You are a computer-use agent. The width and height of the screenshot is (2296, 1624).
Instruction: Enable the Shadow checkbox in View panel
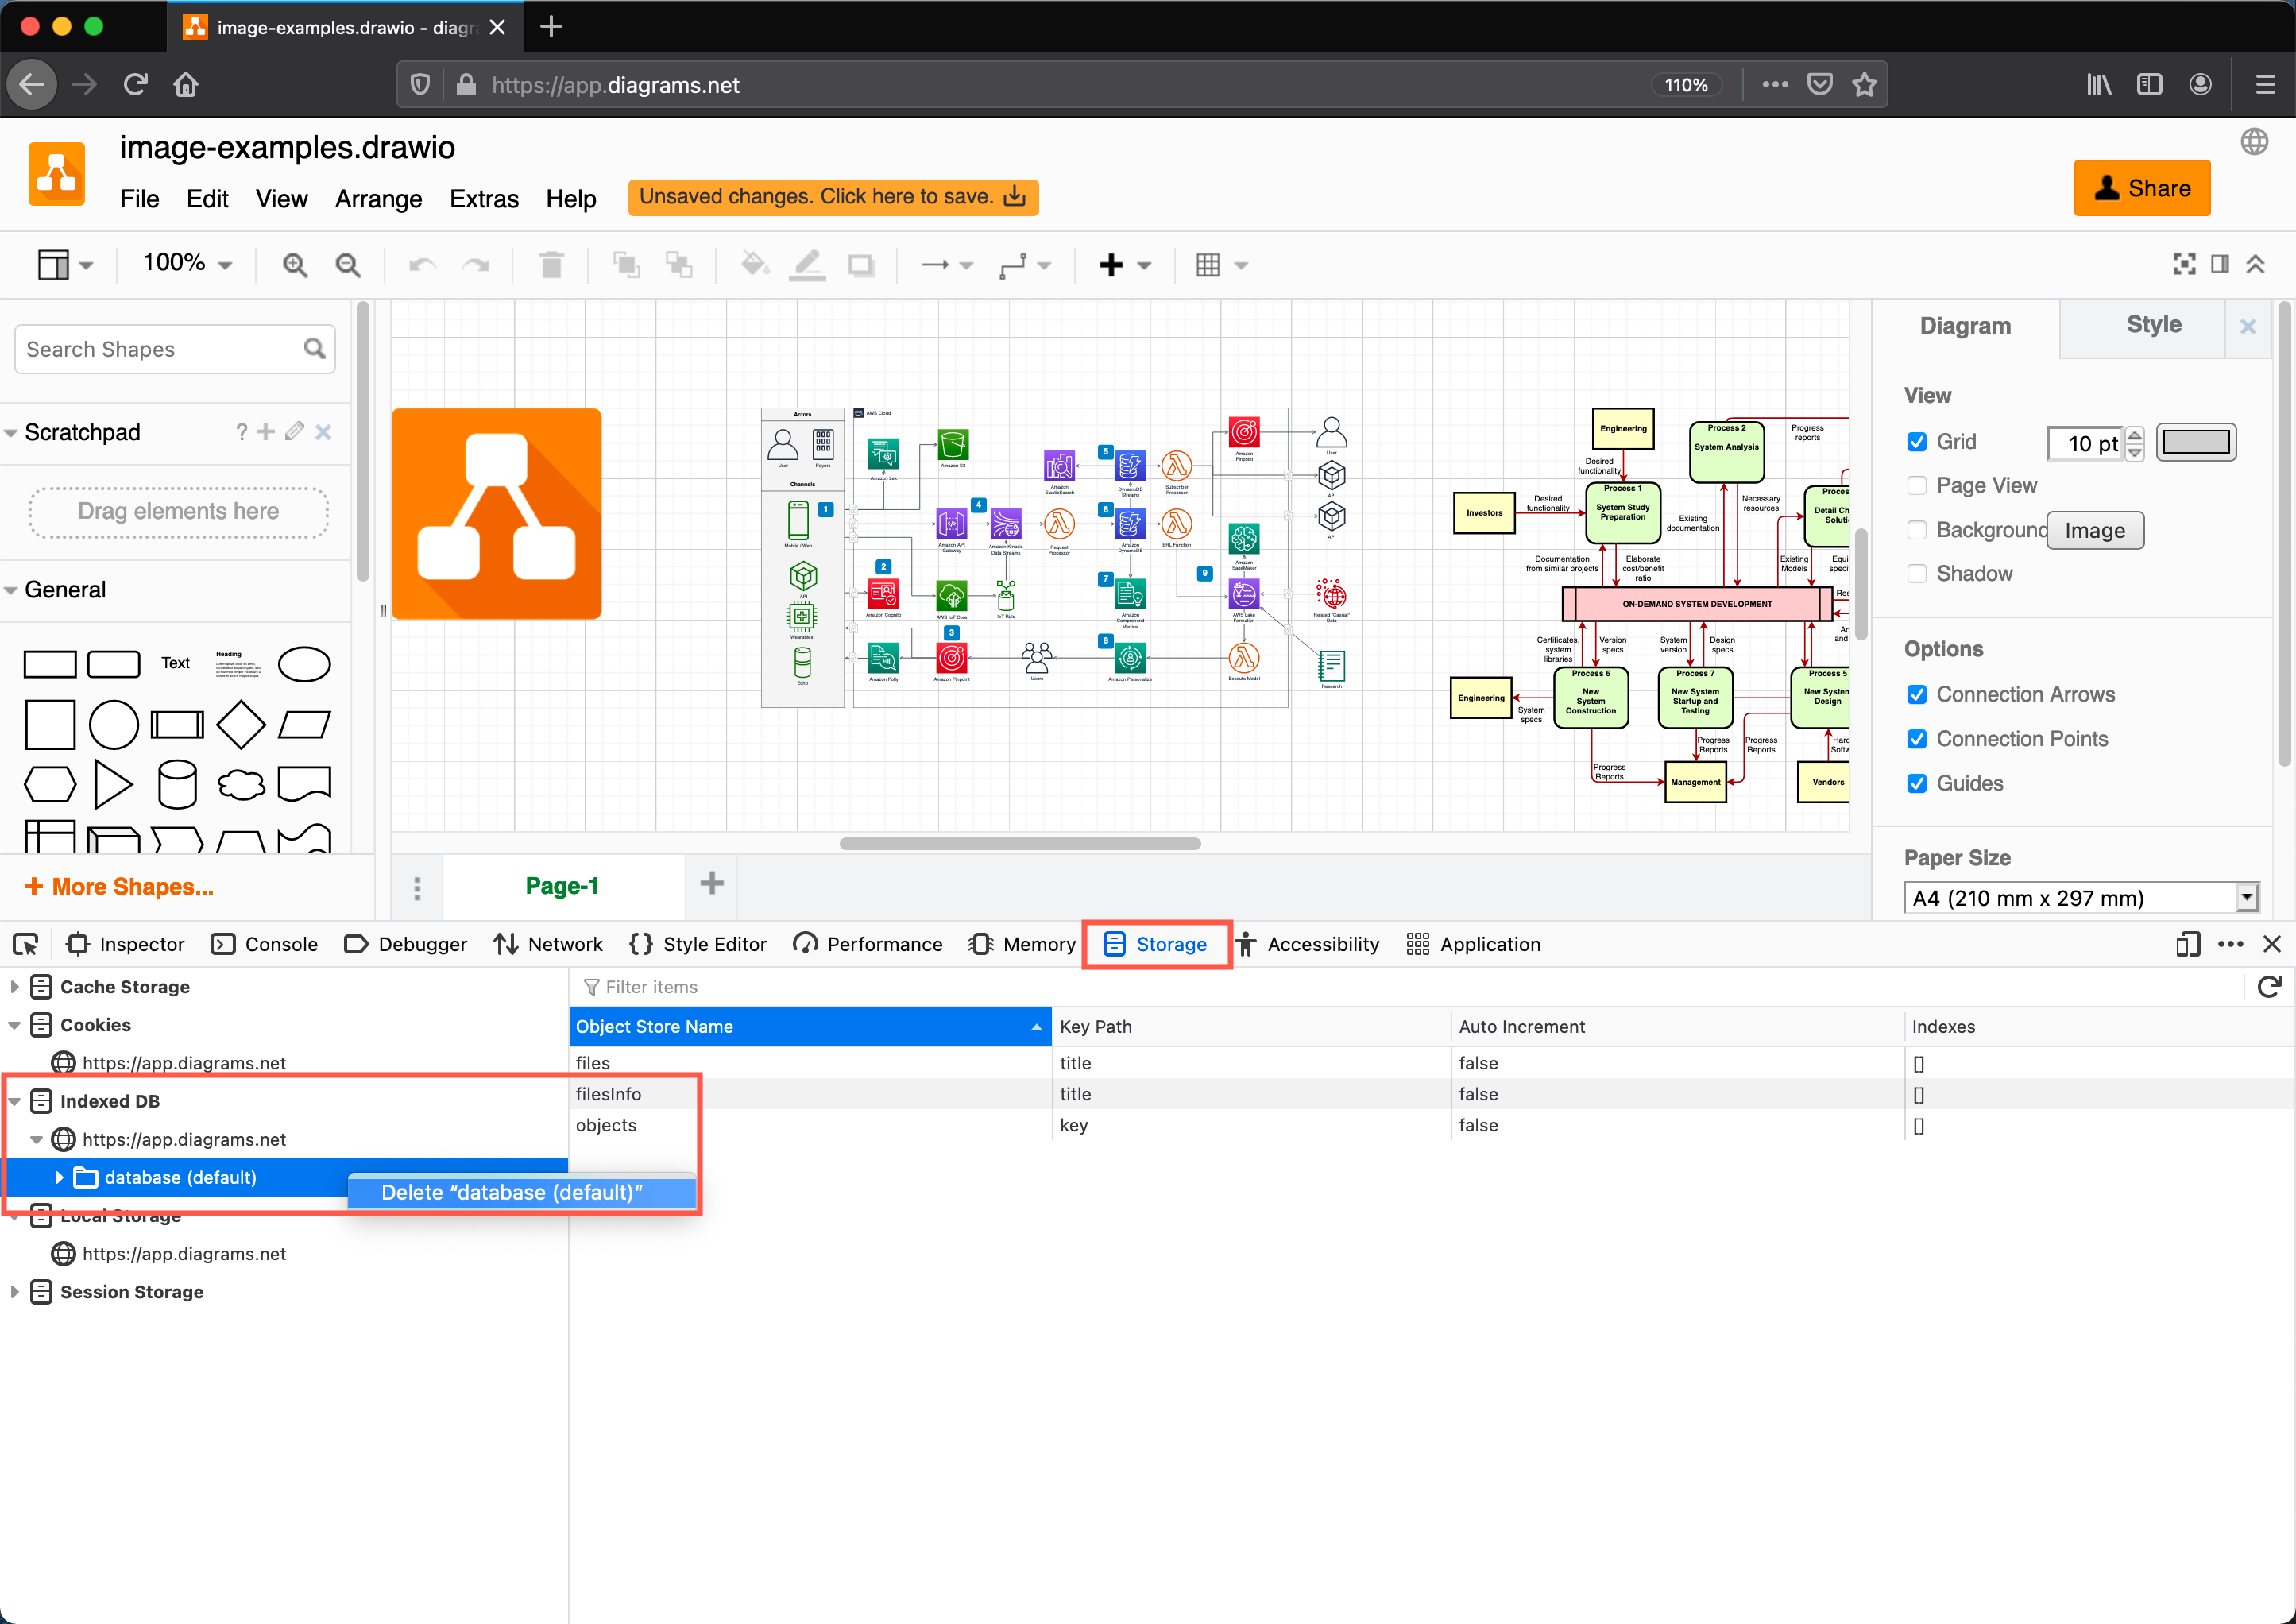(1915, 573)
